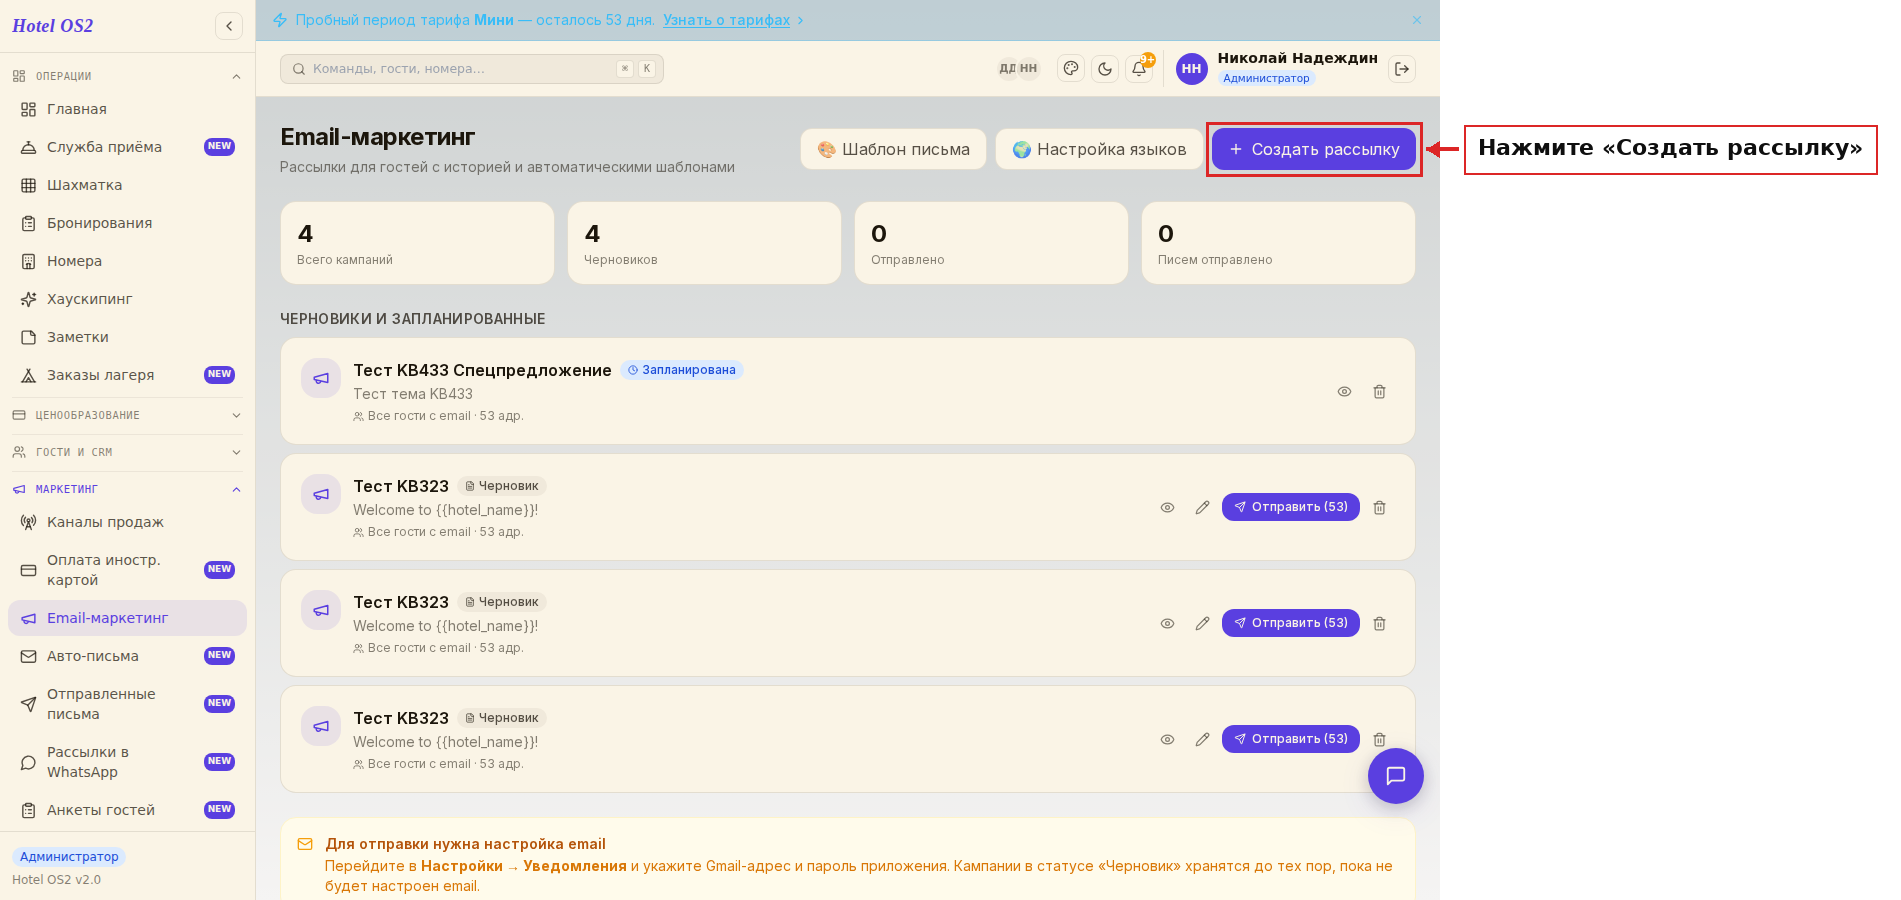Collapse the Маркетинг sidebar section

(x=127, y=489)
